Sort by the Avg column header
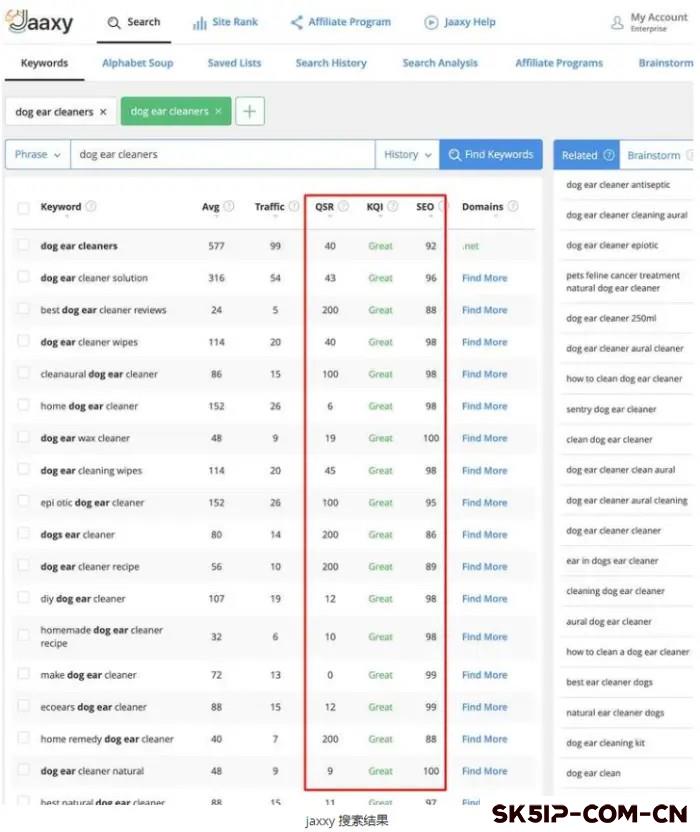Screen dimensions: 700x832 [210, 207]
